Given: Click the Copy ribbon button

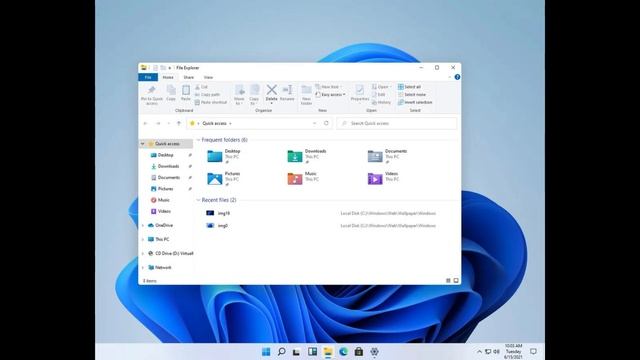Looking at the screenshot, I should click(x=171, y=93).
